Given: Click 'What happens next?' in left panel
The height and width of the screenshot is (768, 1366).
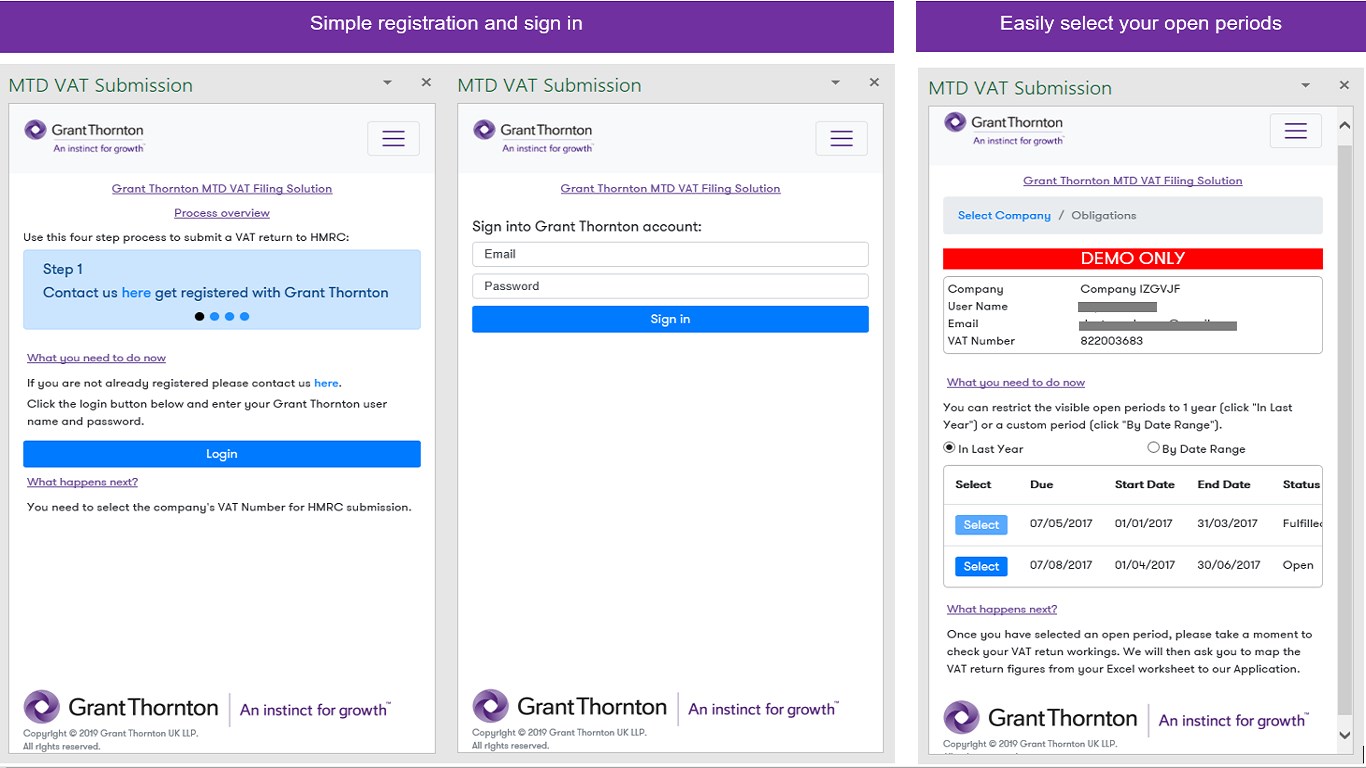Looking at the screenshot, I should (82, 482).
